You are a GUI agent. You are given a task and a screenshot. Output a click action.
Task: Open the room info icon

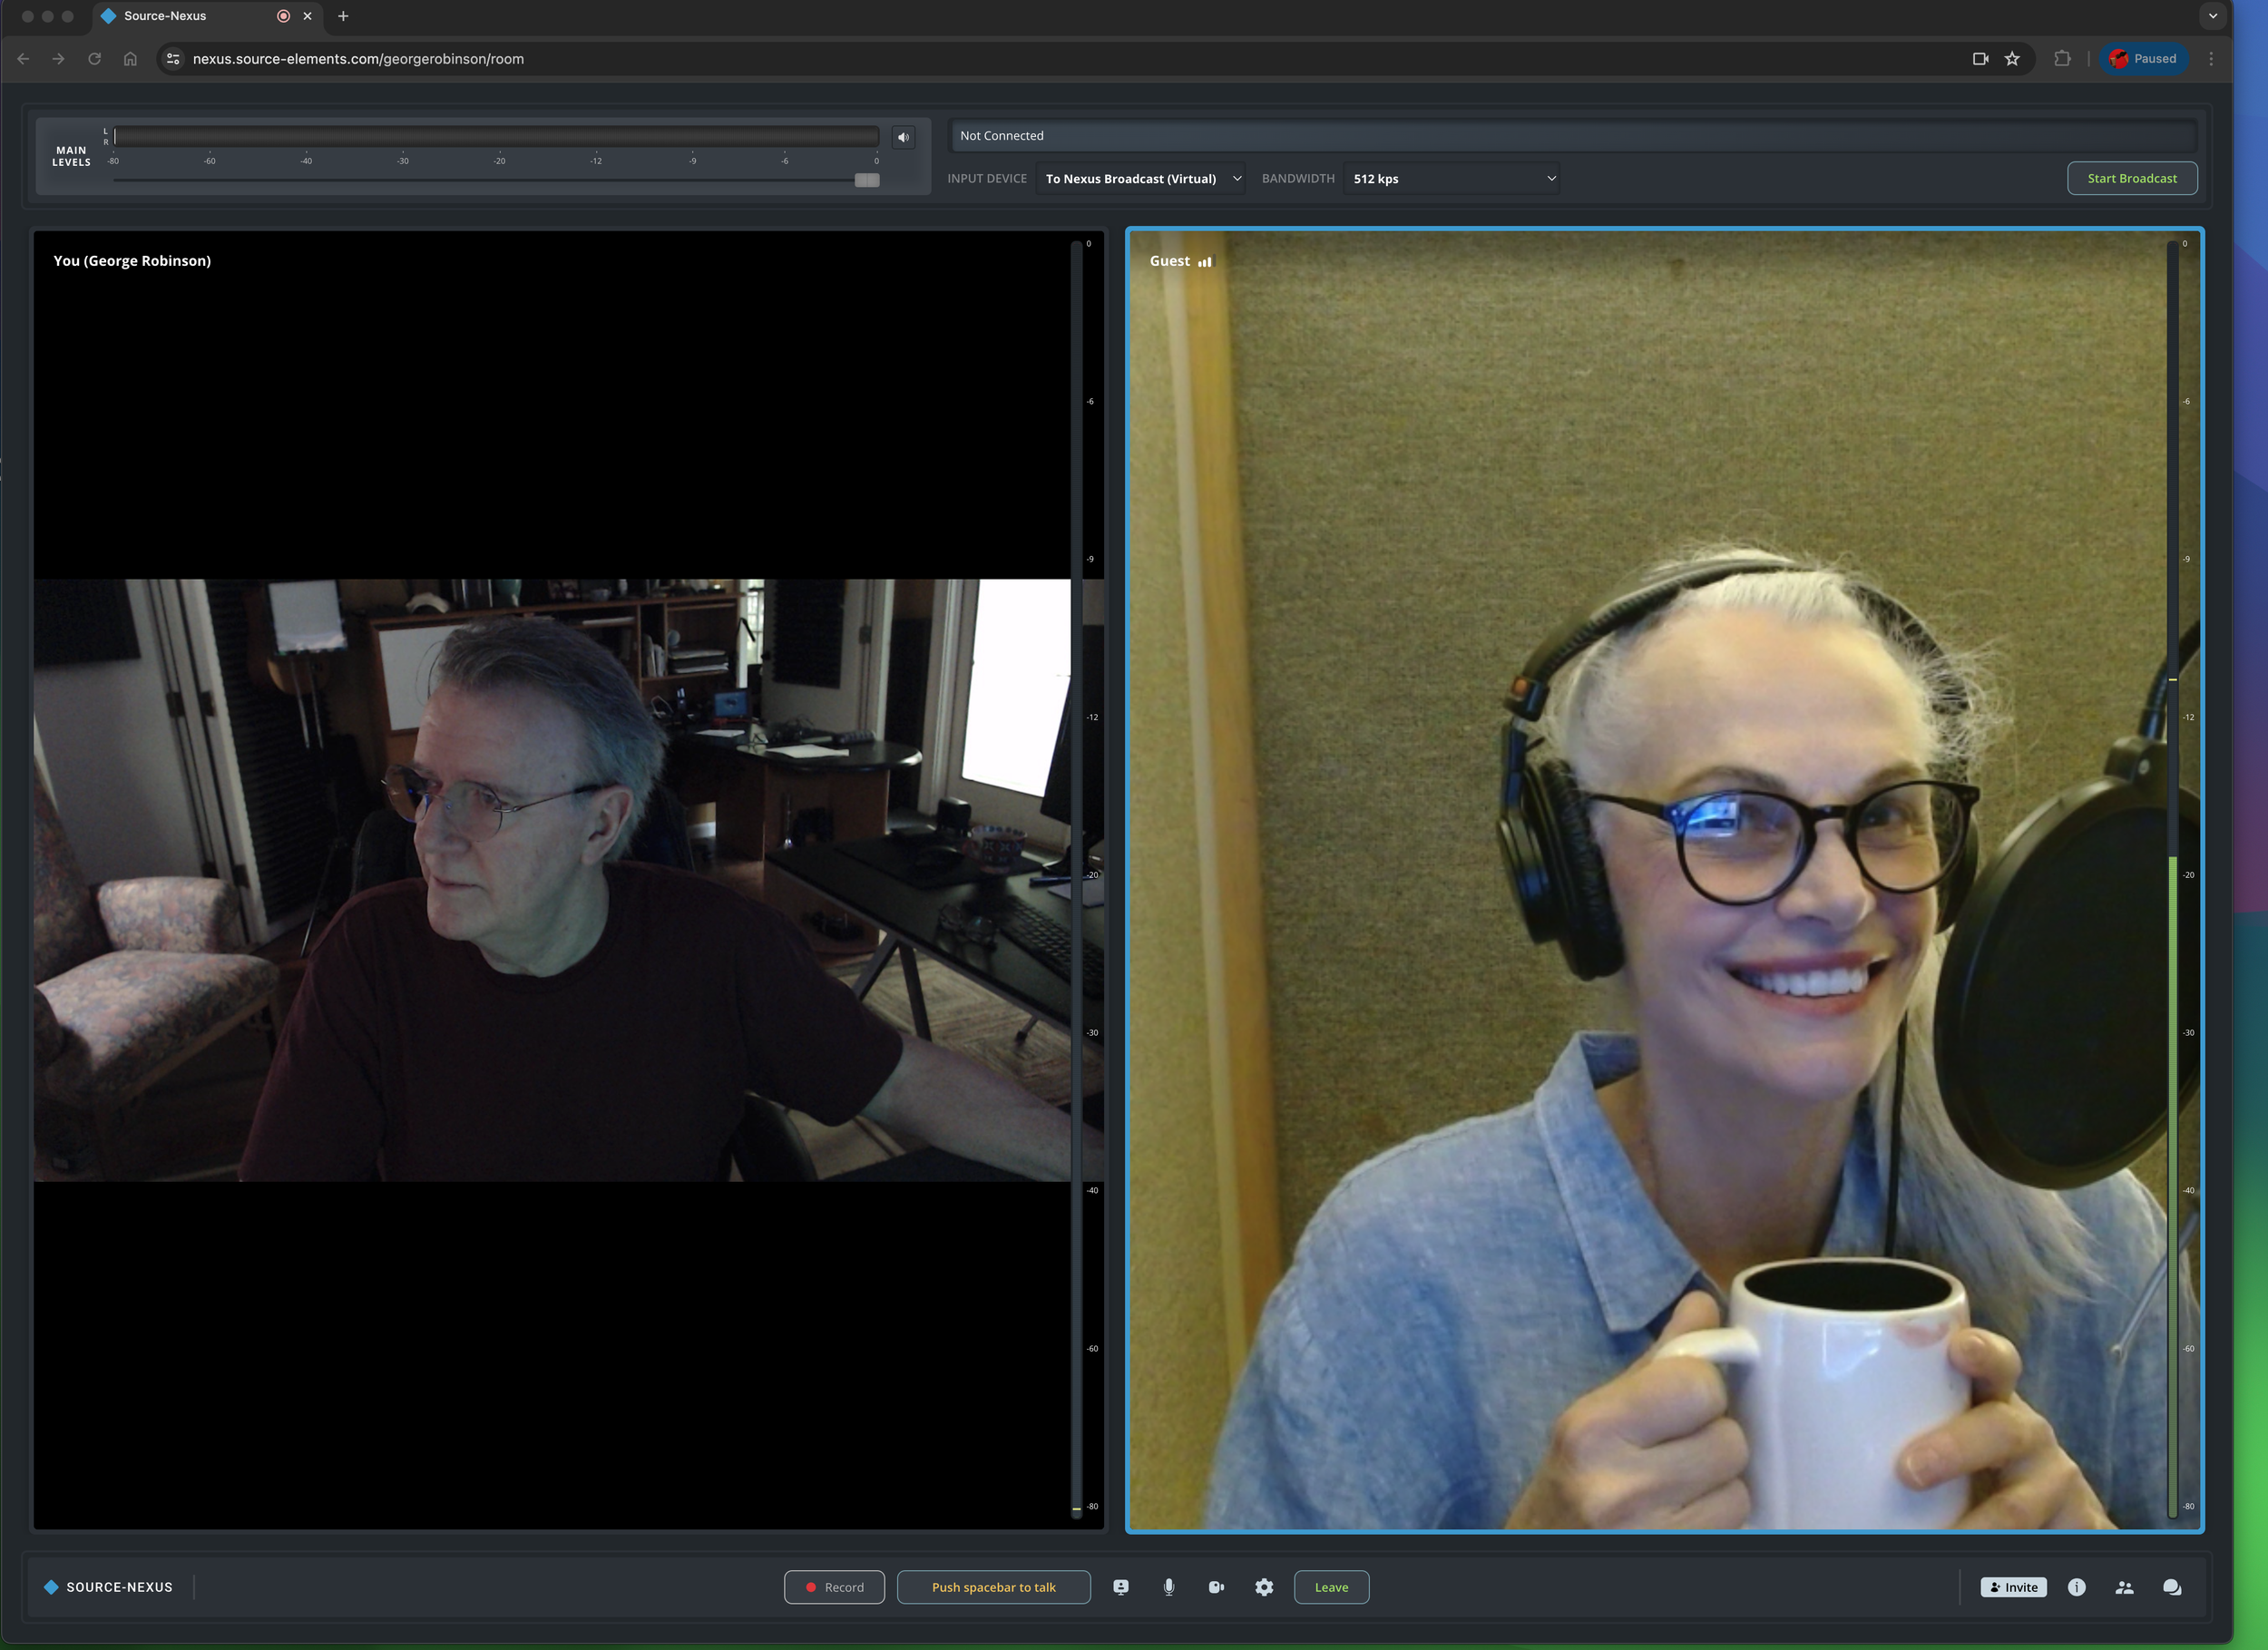click(x=2076, y=1587)
